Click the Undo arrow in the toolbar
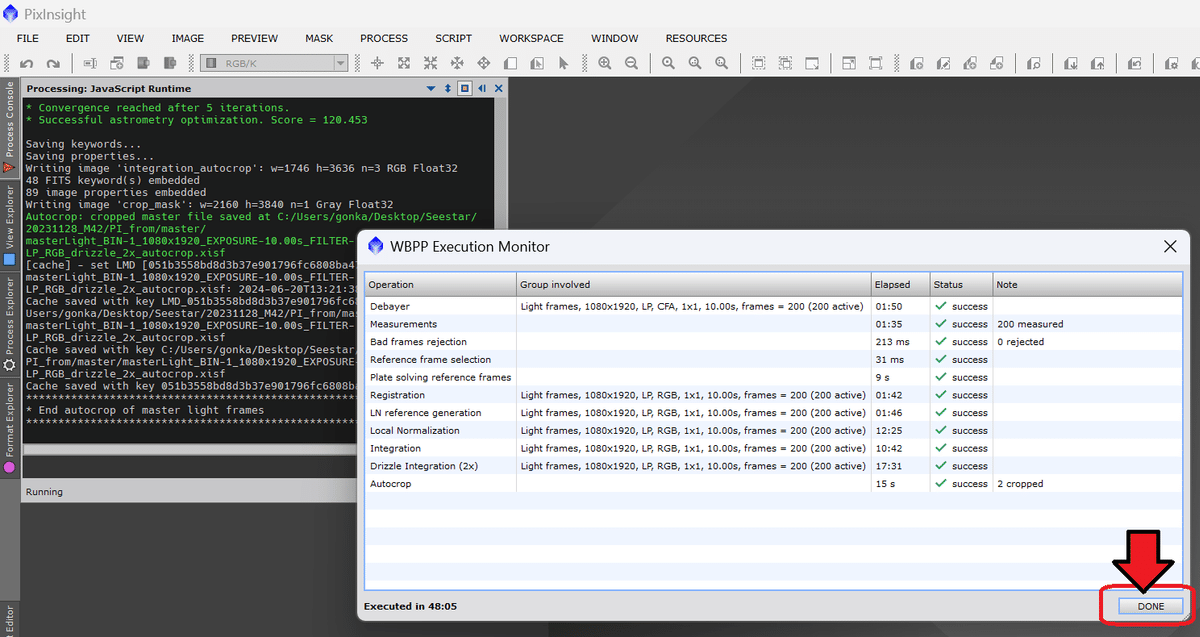The width and height of the screenshot is (1200, 637). click(x=27, y=63)
